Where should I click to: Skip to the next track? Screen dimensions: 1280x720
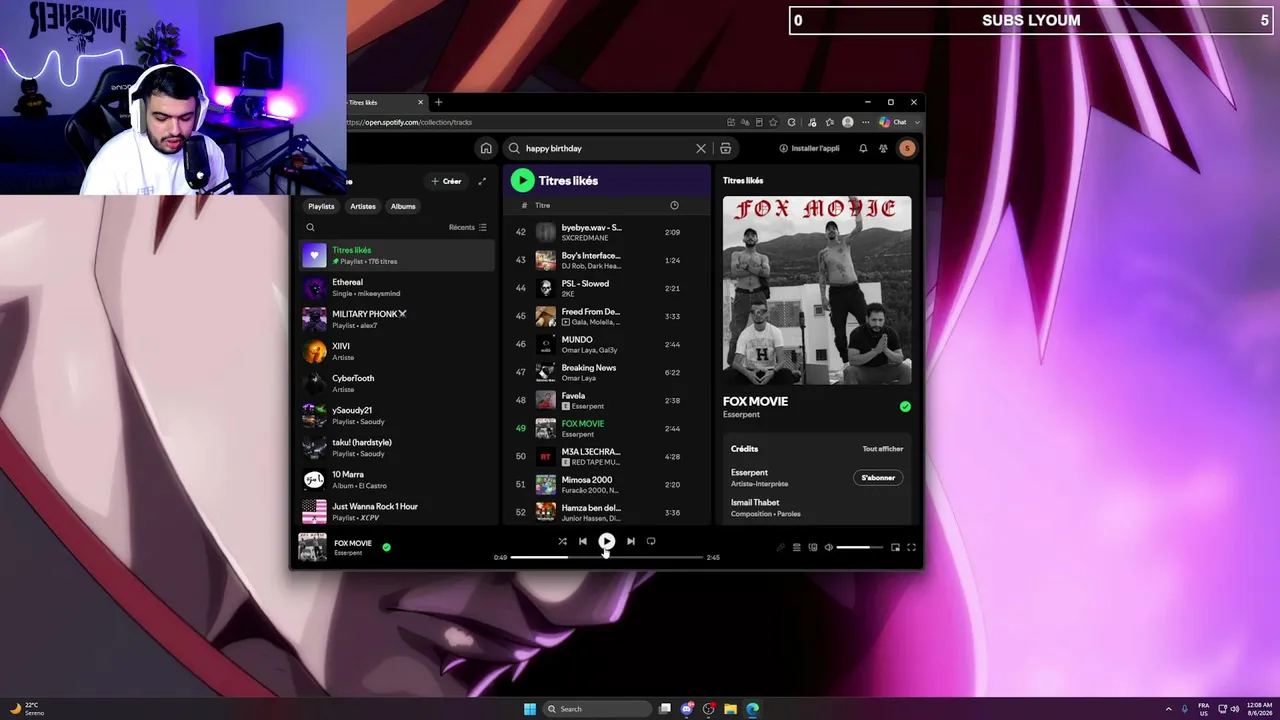click(631, 541)
